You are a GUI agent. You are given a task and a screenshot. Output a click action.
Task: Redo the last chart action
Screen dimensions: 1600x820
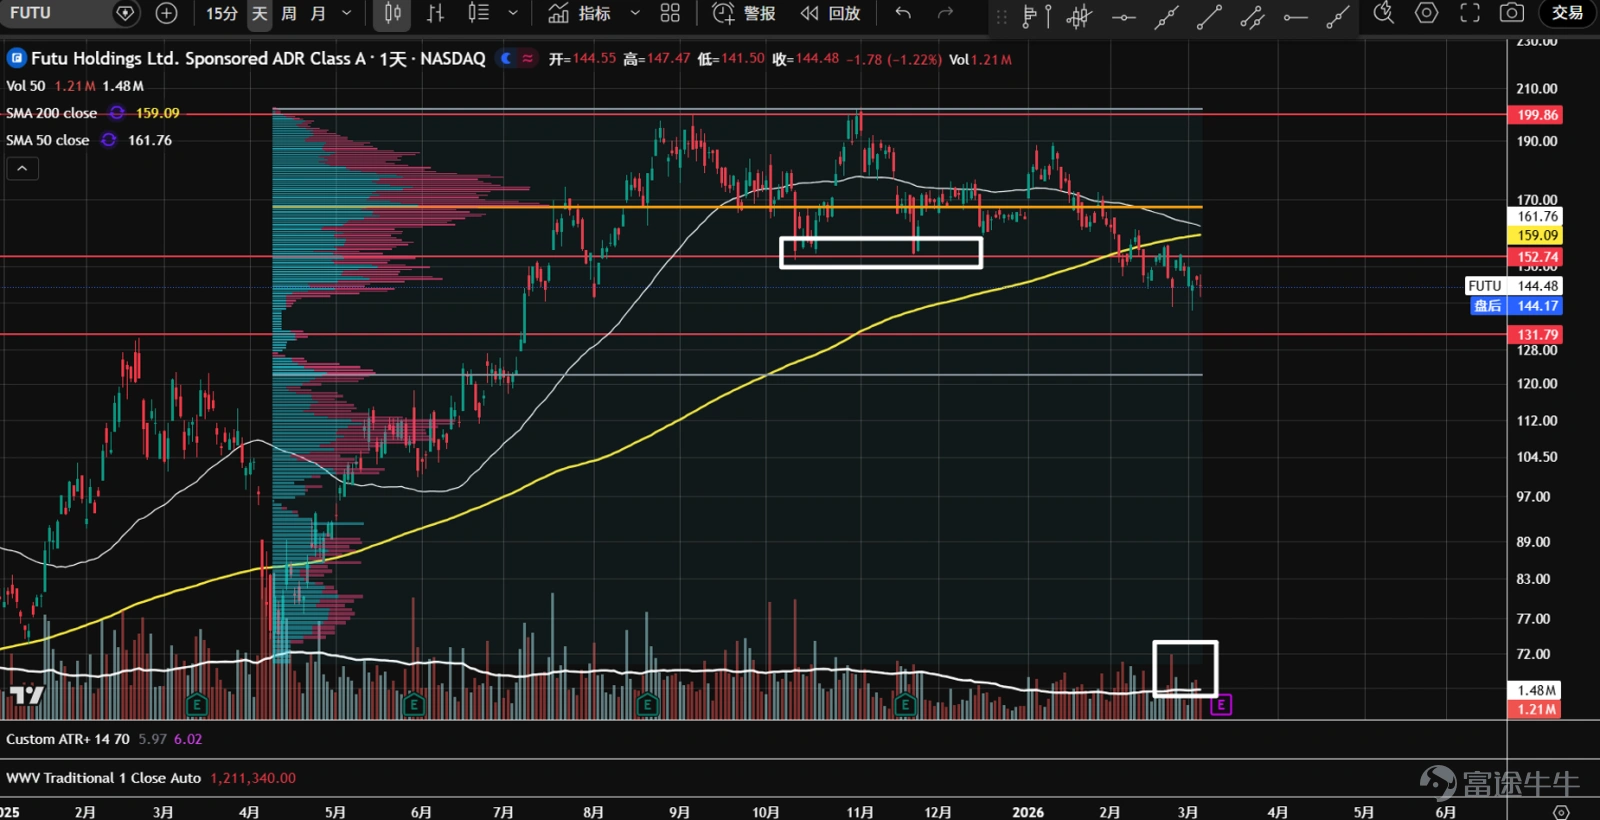point(945,13)
